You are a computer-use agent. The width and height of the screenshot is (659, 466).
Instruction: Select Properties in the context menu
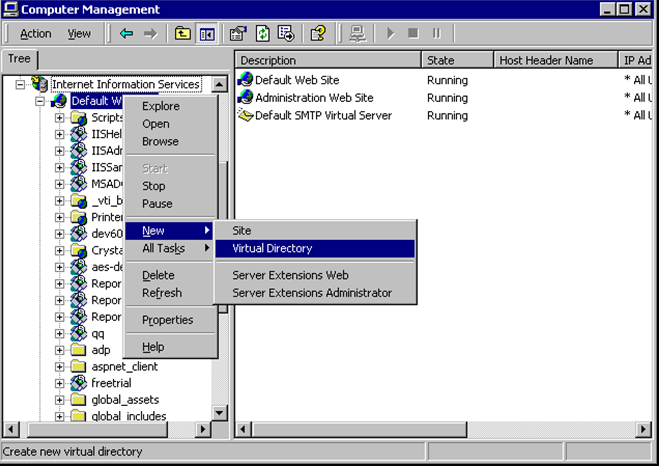click(167, 320)
